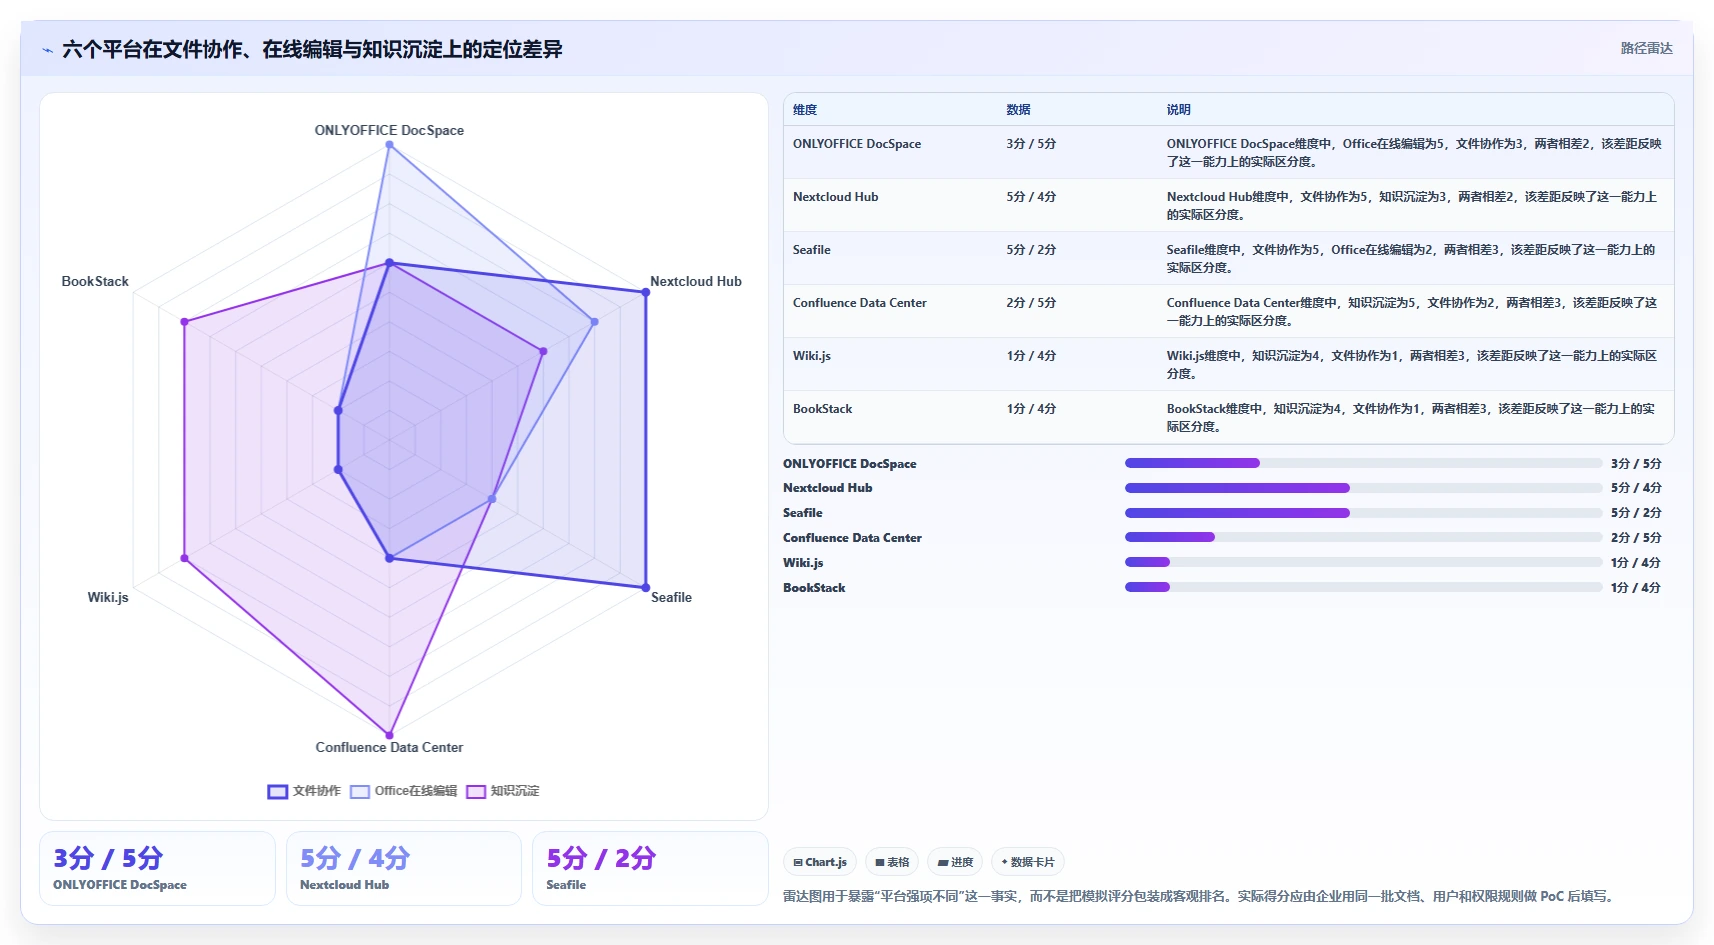Viewport: 1714px width, 945px height.
Task: Click the bottom radar point at Confluence Data Center
Action: 389,735
